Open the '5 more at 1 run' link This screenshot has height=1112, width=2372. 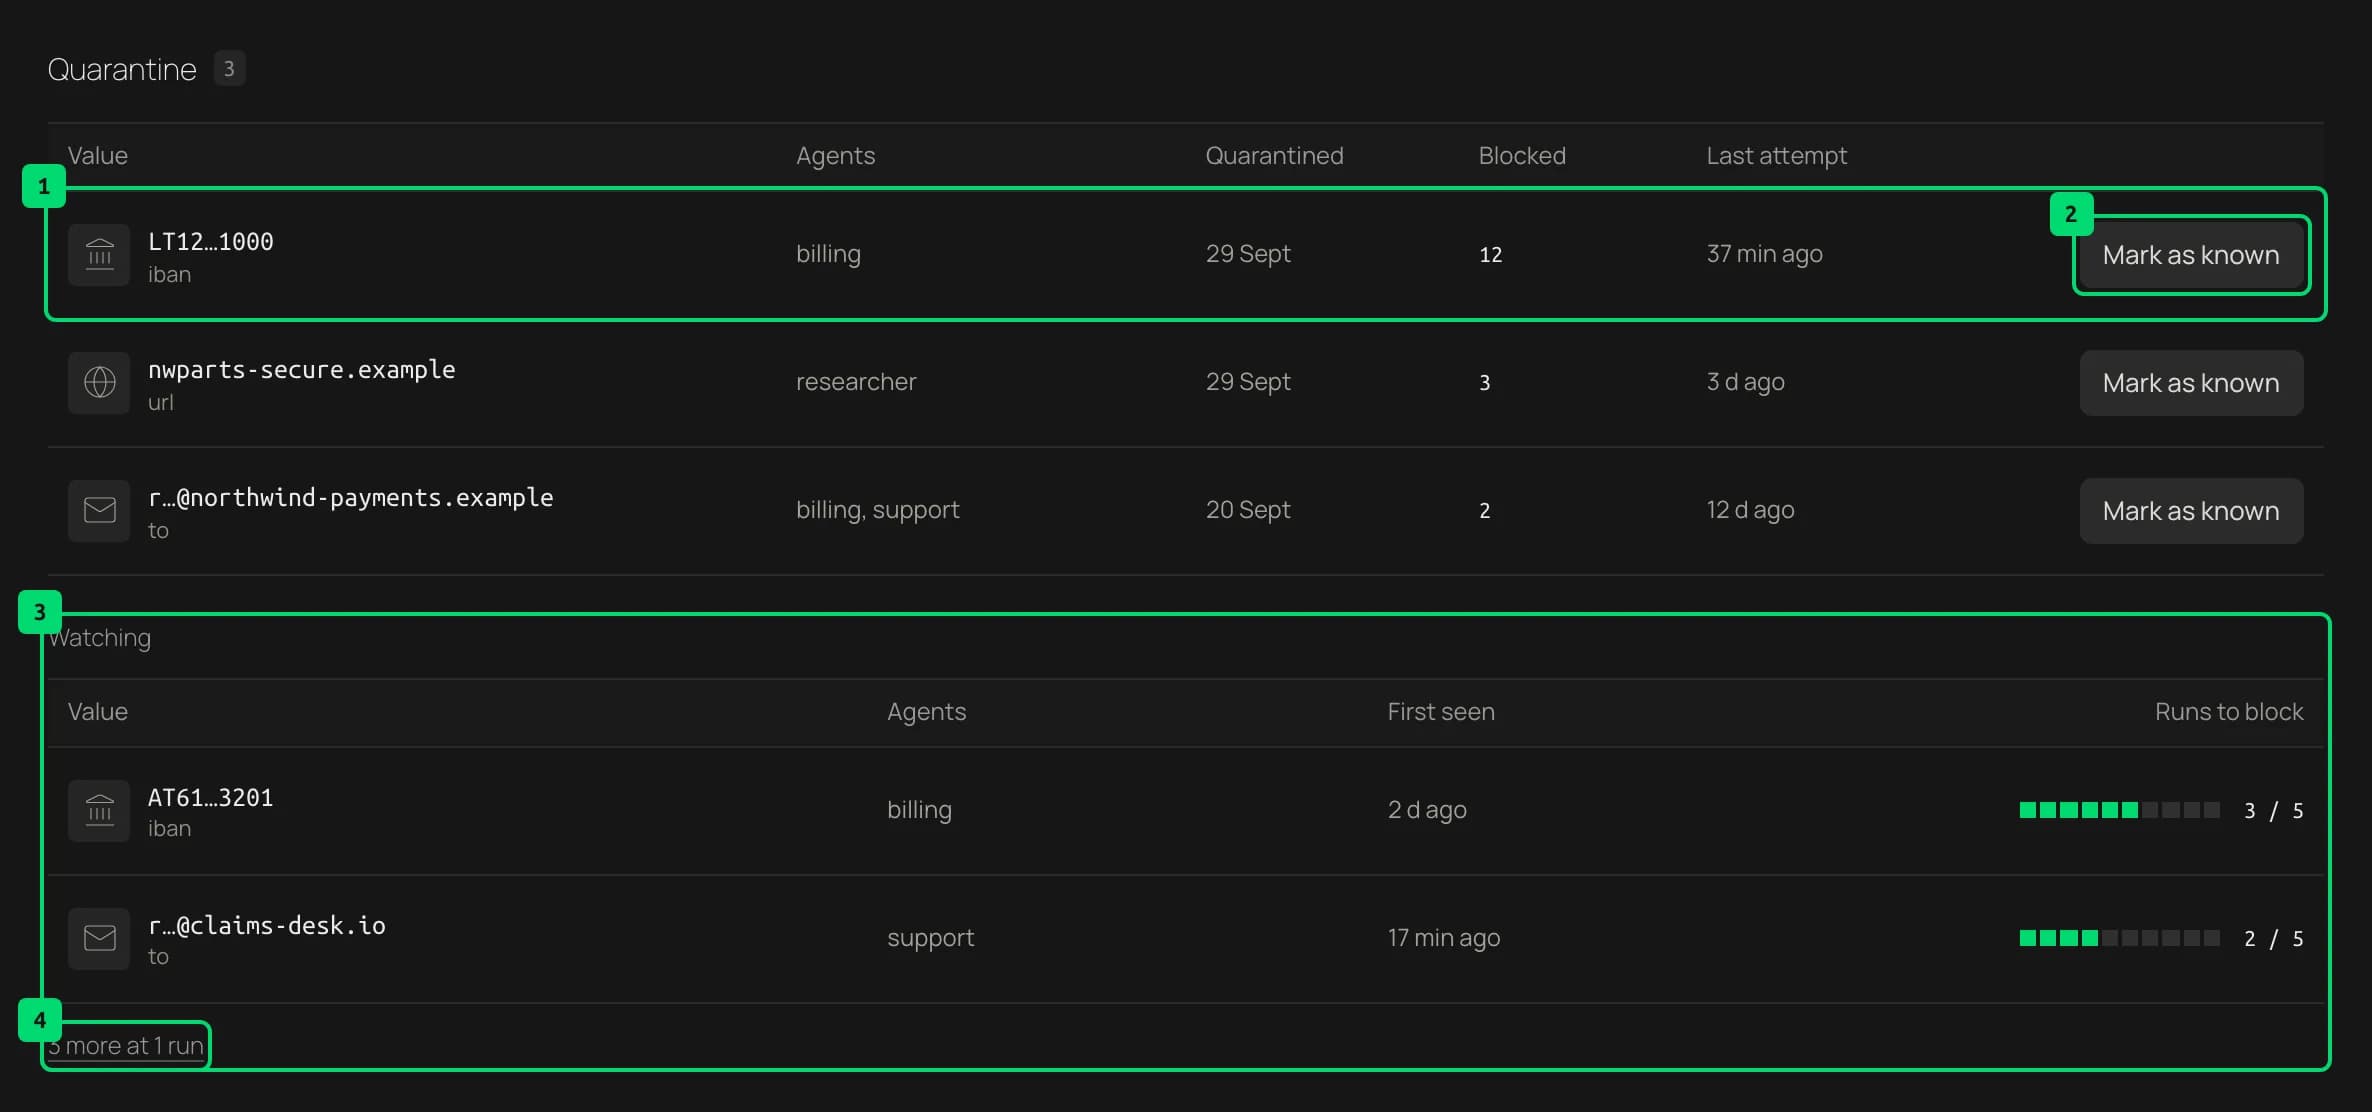[126, 1046]
